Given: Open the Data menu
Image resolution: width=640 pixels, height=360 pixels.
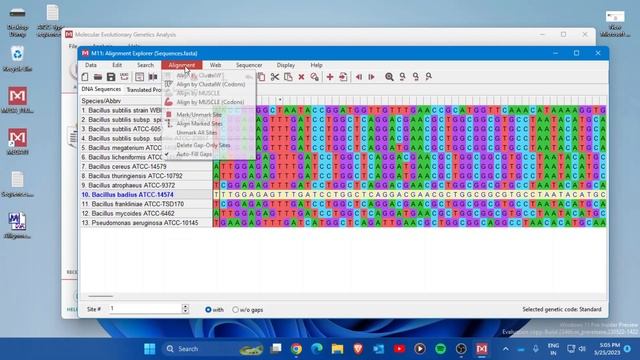Looking at the screenshot, I should tap(91, 65).
